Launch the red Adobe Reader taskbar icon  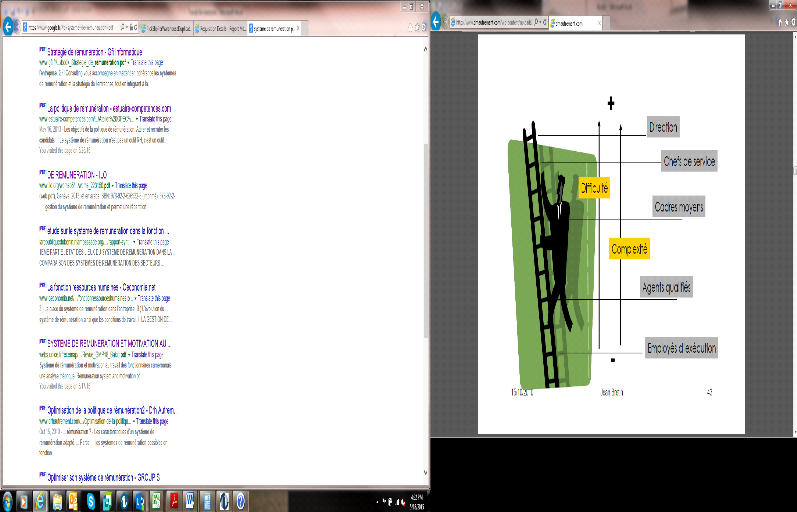[x=172, y=500]
